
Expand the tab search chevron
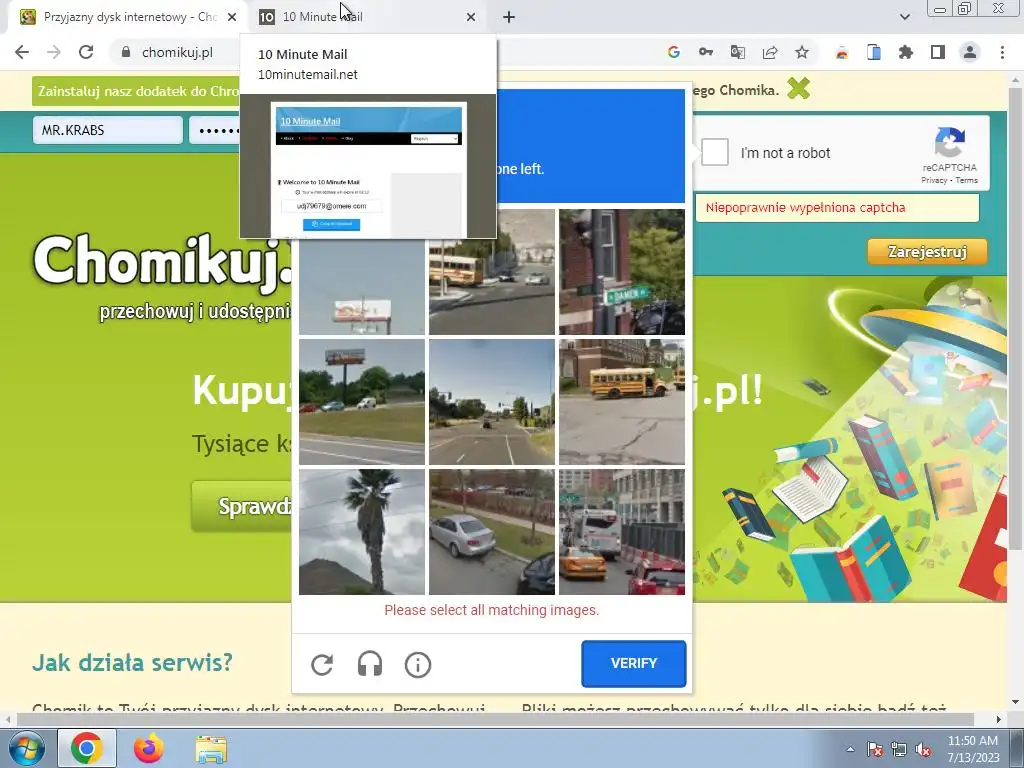pyautogui.click(x=904, y=17)
